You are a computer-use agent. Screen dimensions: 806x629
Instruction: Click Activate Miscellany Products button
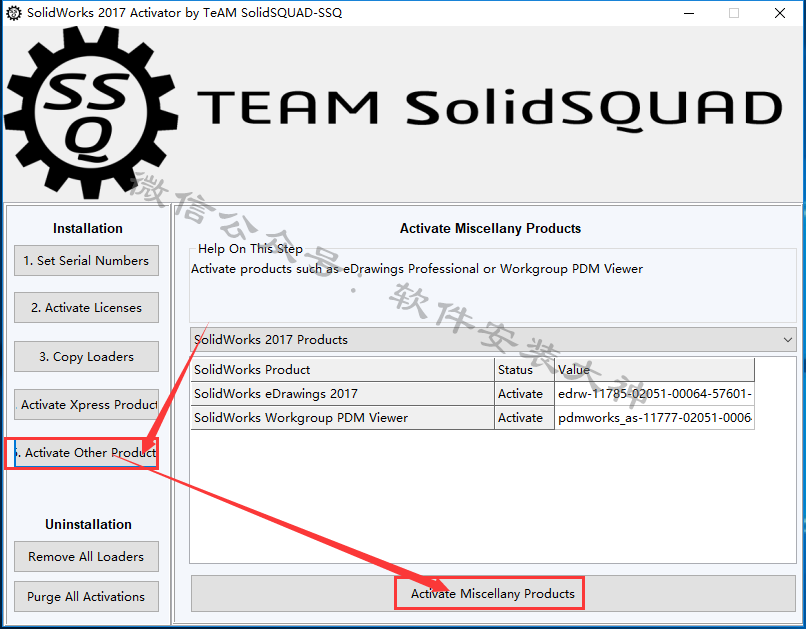tap(493, 594)
